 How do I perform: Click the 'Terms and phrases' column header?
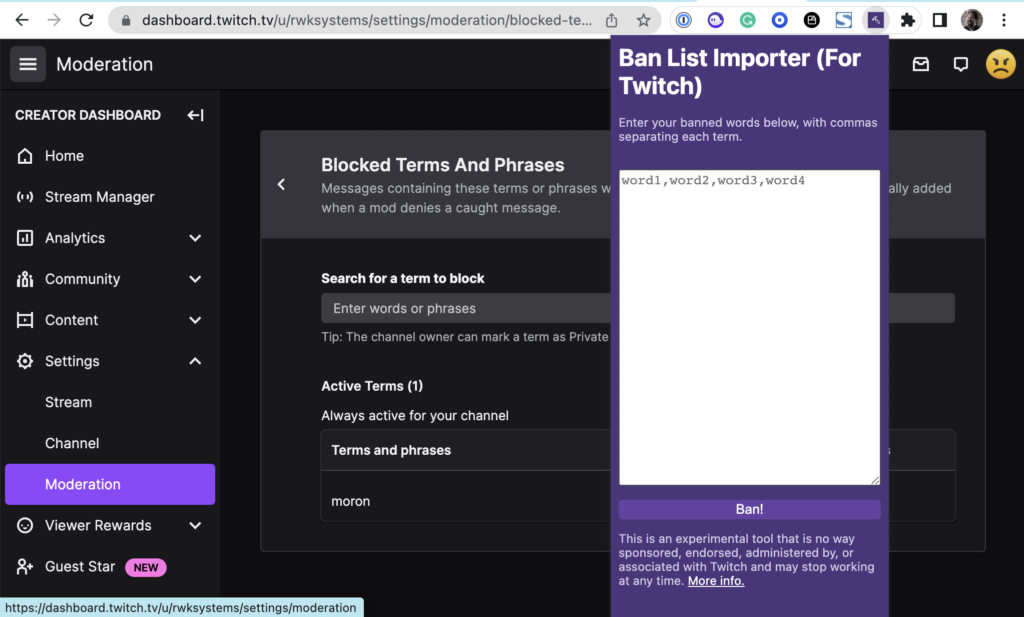(391, 451)
